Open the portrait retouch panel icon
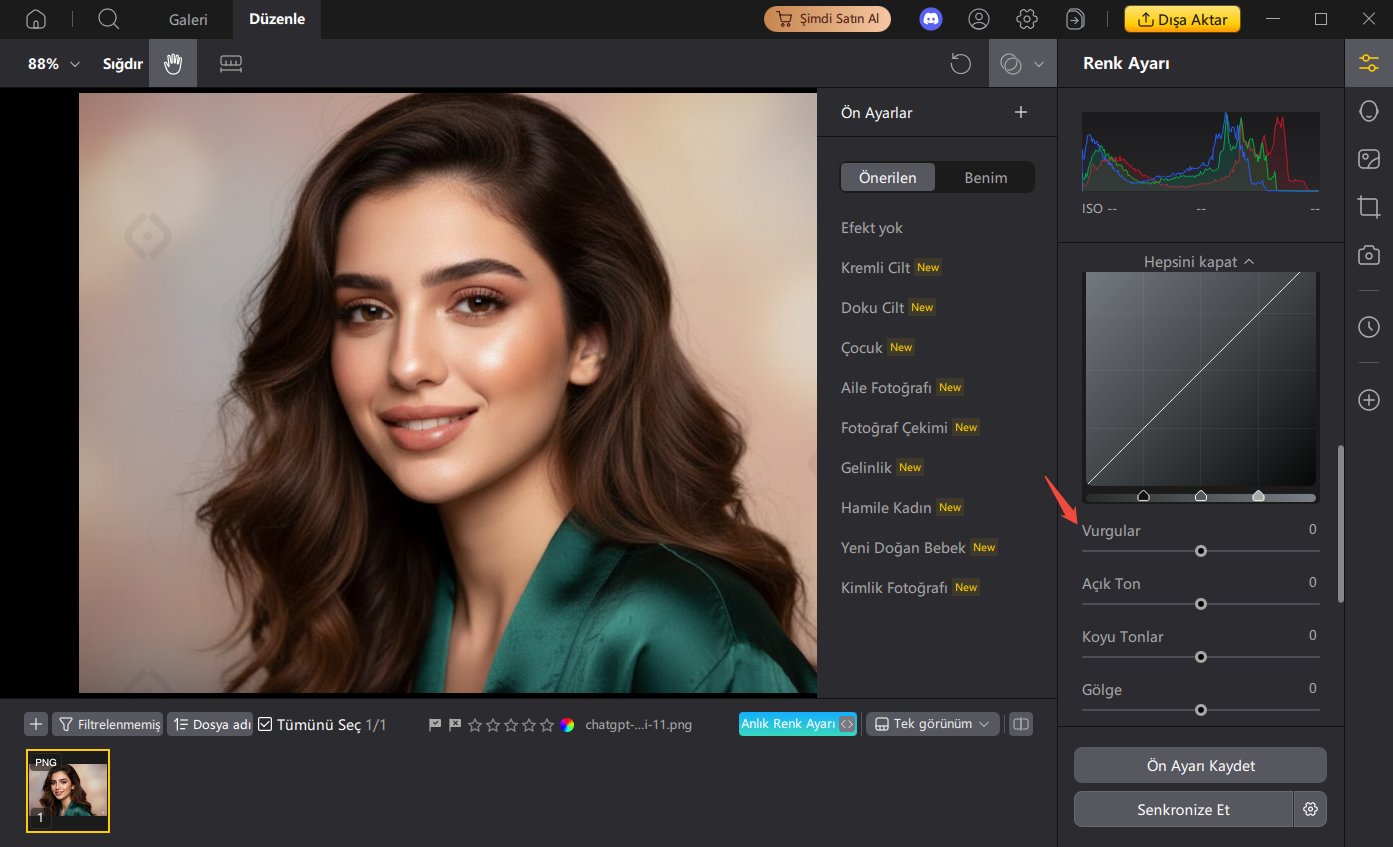The height and width of the screenshot is (847, 1393). pyautogui.click(x=1368, y=111)
